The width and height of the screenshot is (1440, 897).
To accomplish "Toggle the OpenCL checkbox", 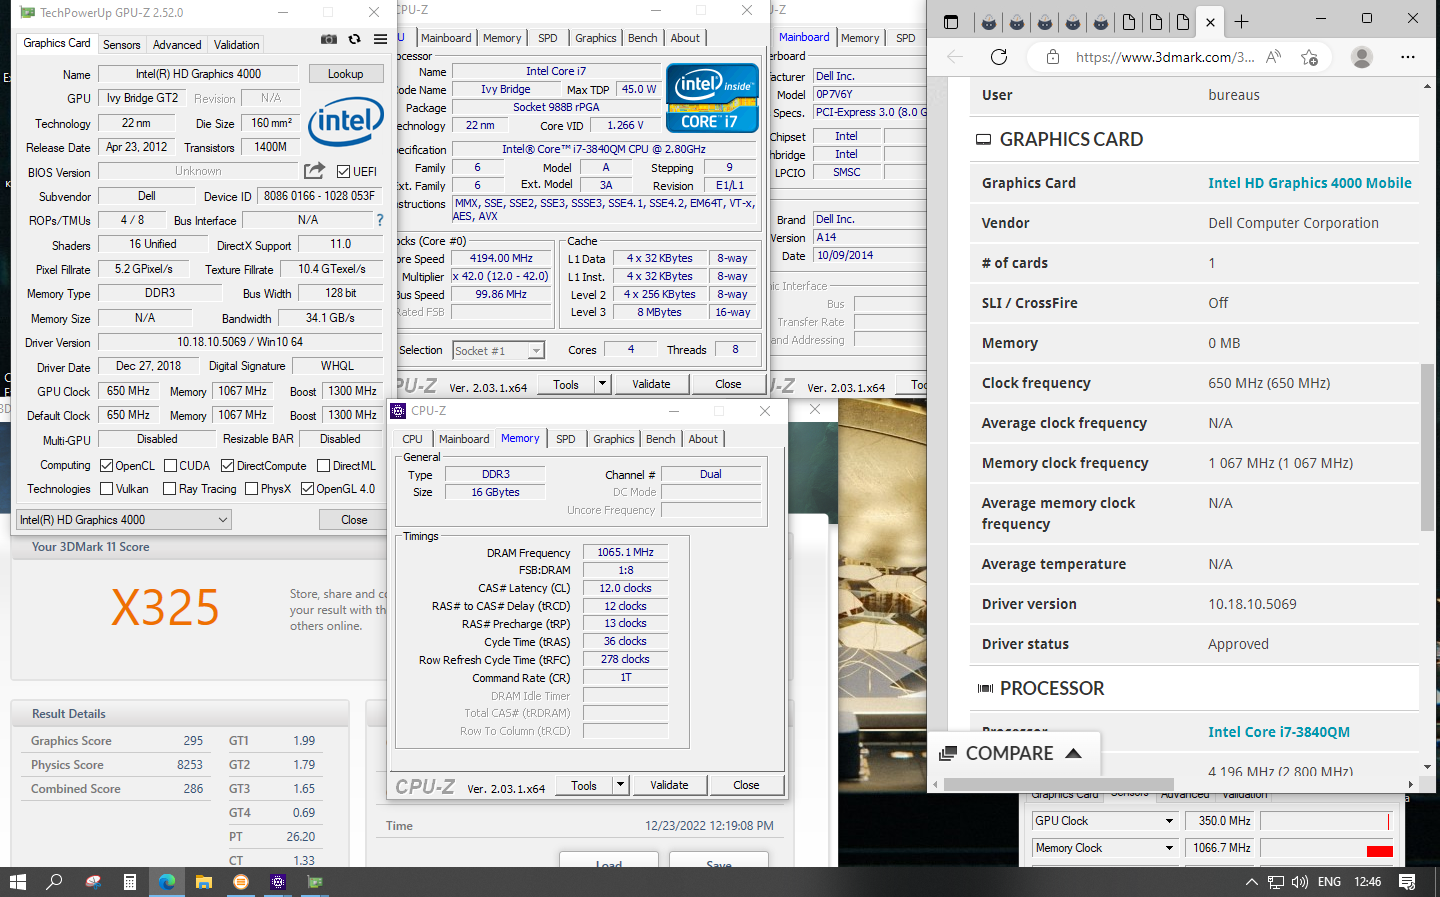I will (x=106, y=466).
